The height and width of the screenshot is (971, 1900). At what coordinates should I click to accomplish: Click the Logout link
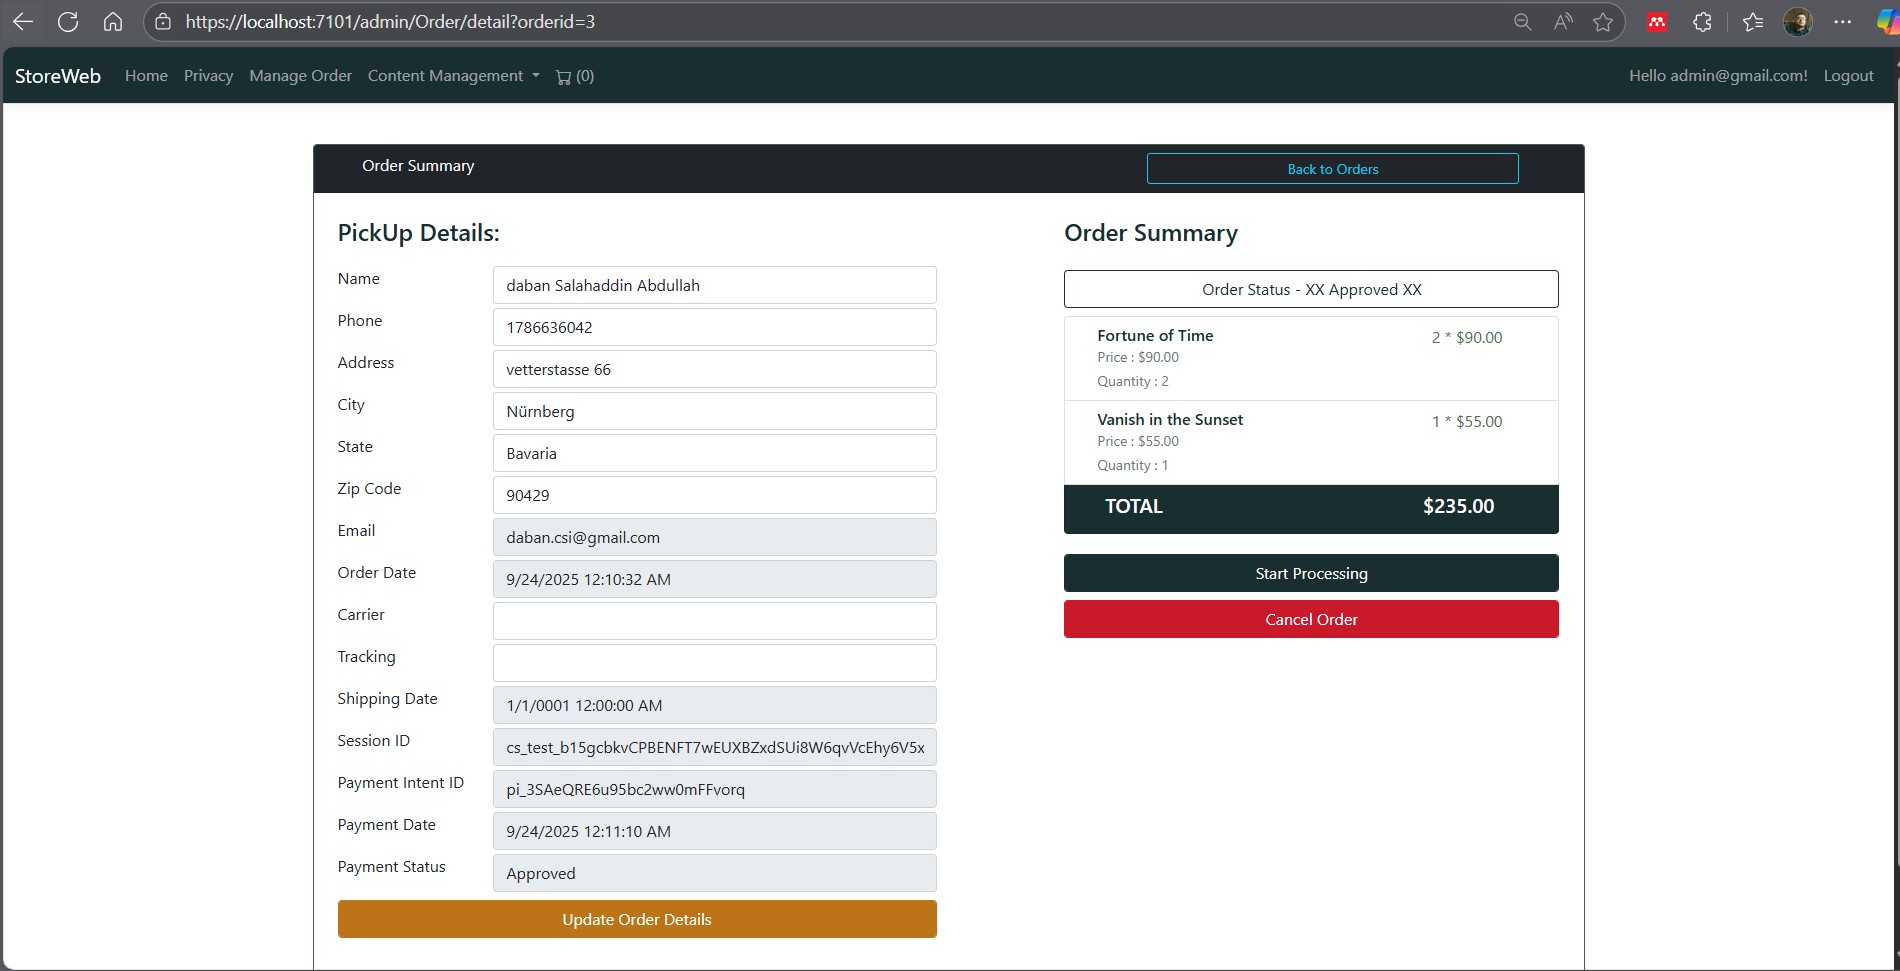(1848, 76)
